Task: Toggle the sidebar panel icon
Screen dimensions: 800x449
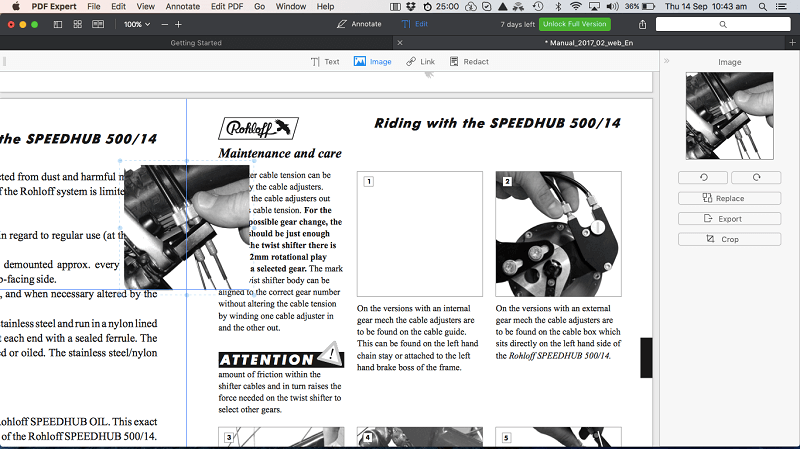Action: click(x=58, y=24)
